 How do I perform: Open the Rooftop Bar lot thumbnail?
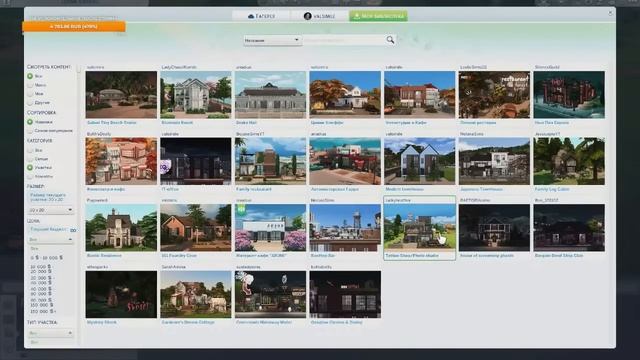(345, 228)
